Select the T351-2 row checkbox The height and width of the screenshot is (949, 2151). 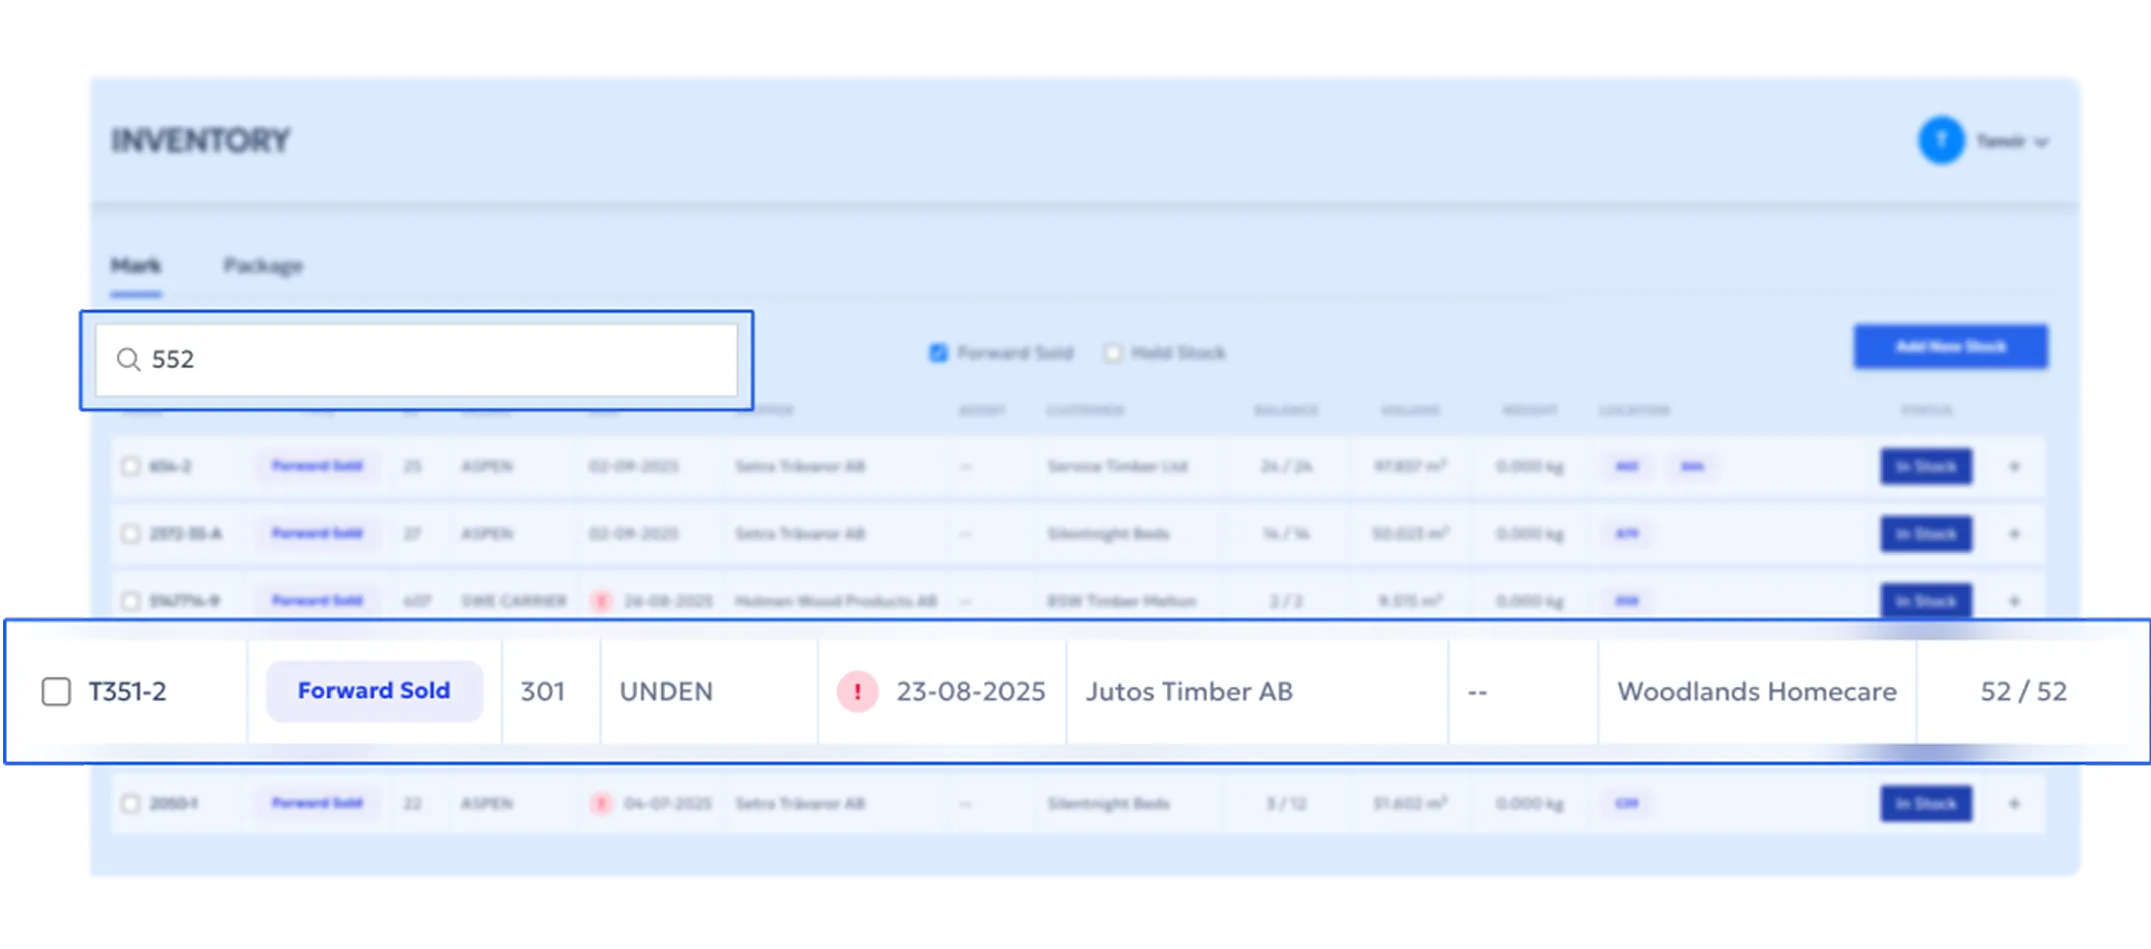click(56, 692)
